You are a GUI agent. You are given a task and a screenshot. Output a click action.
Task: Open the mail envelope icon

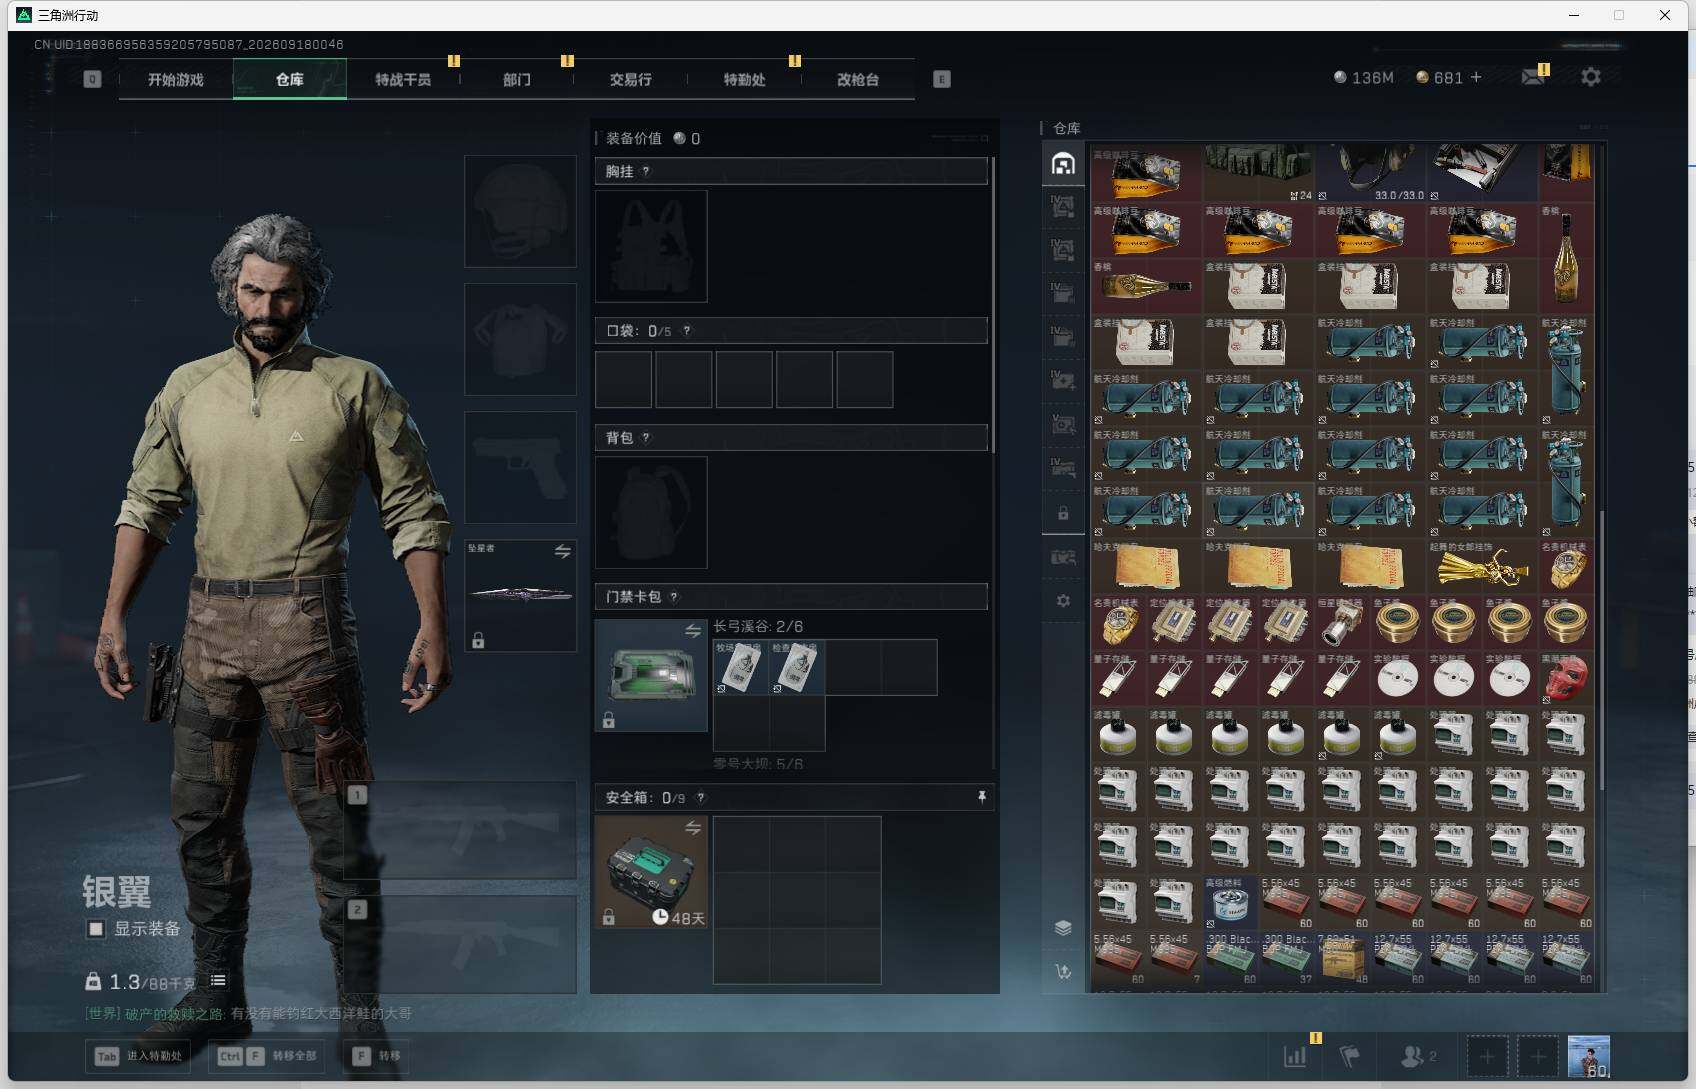[x=1533, y=77]
